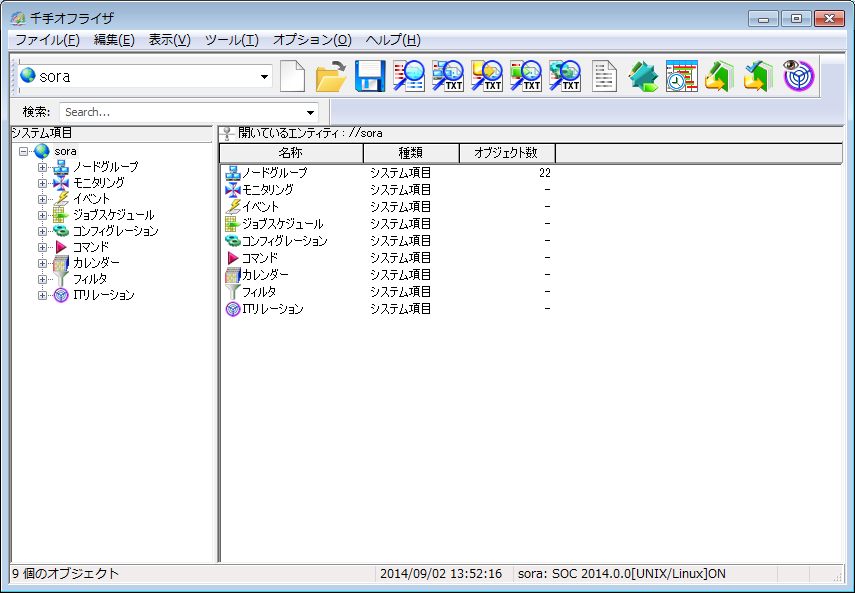Image resolution: width=855 pixels, height=593 pixels.
Task: Open the ファイル(F) menu
Action: pyautogui.click(x=47, y=40)
